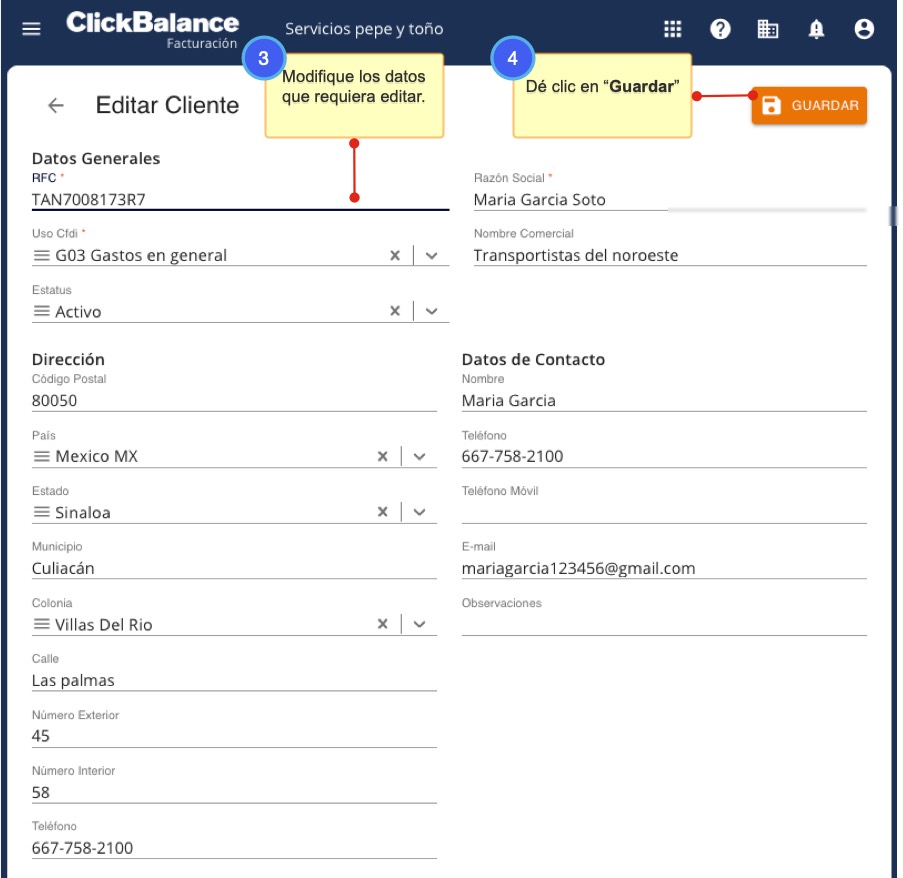
Task: Click the E-mail input field
Action: (x=663, y=569)
